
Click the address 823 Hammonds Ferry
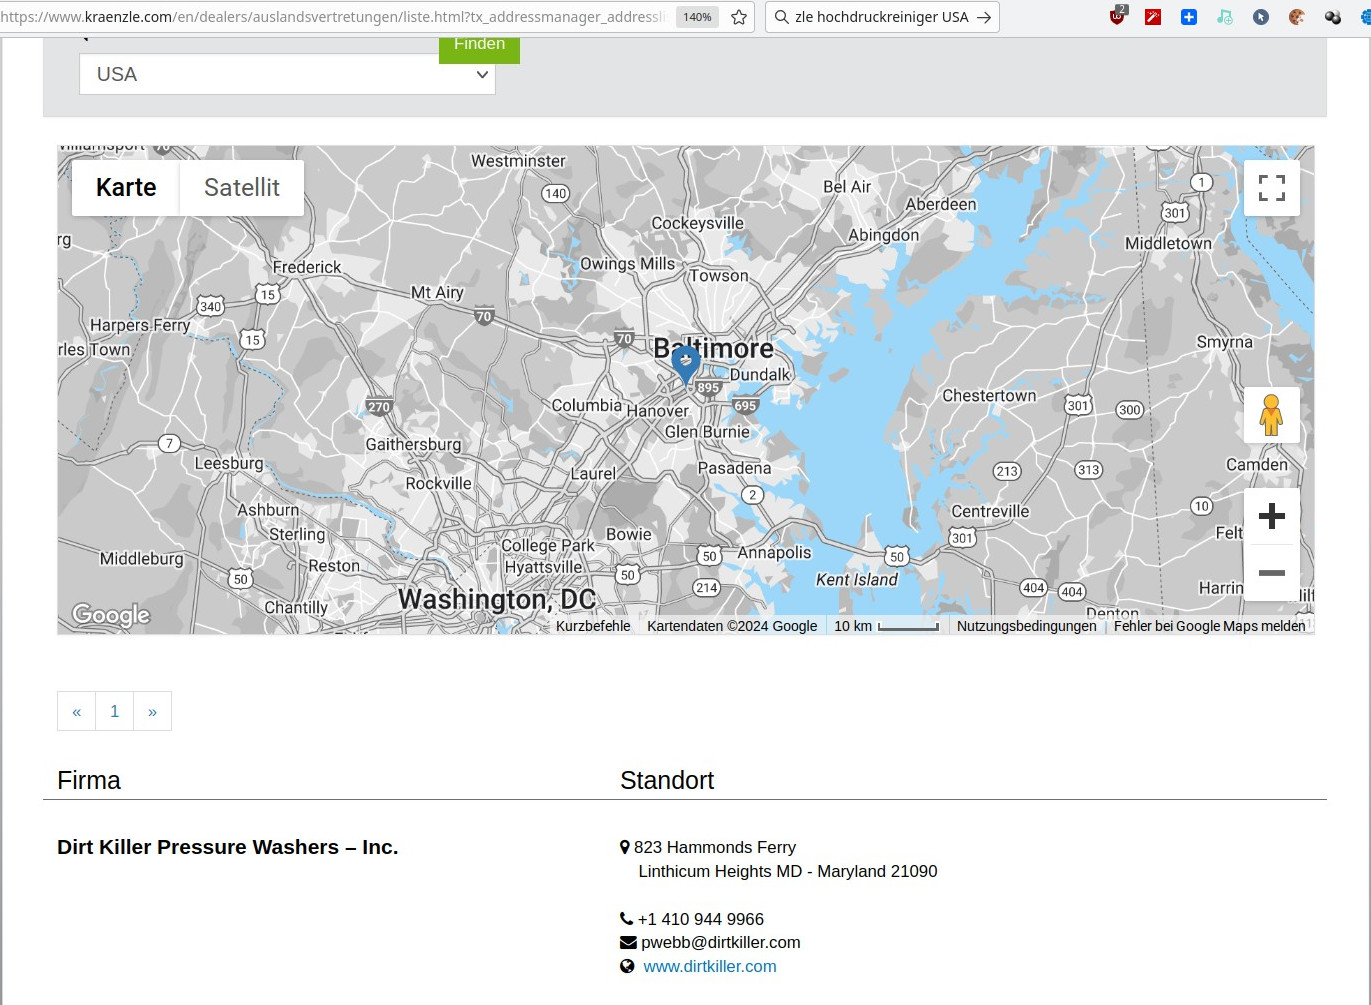(715, 847)
